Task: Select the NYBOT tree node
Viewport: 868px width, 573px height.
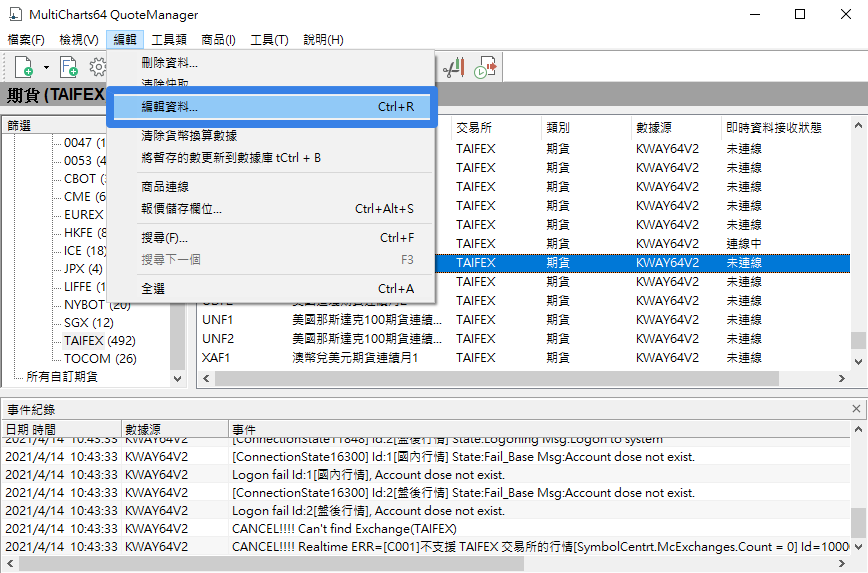Action: tap(97, 304)
